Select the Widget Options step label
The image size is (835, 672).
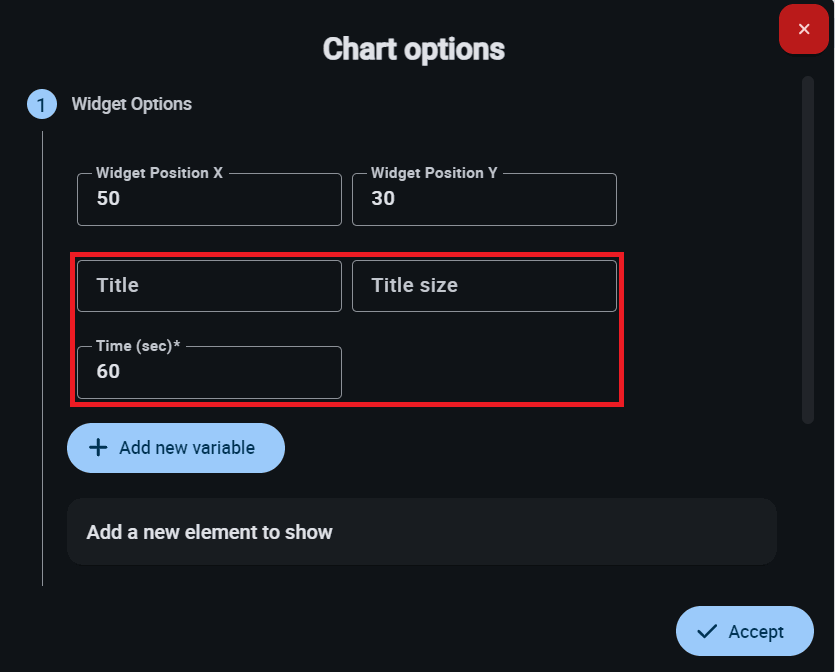132,104
